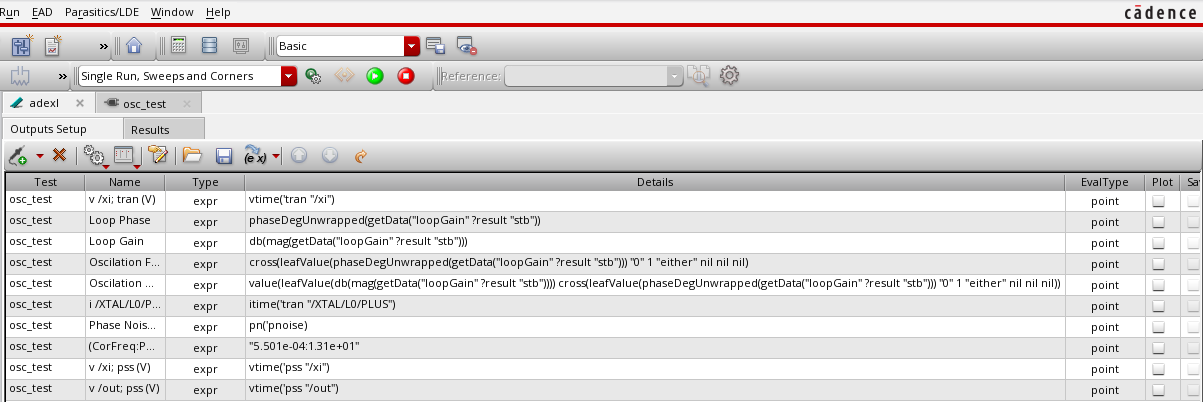Click the magnifier icon next to Reference
The height and width of the screenshot is (402, 1203).
(x=698, y=76)
